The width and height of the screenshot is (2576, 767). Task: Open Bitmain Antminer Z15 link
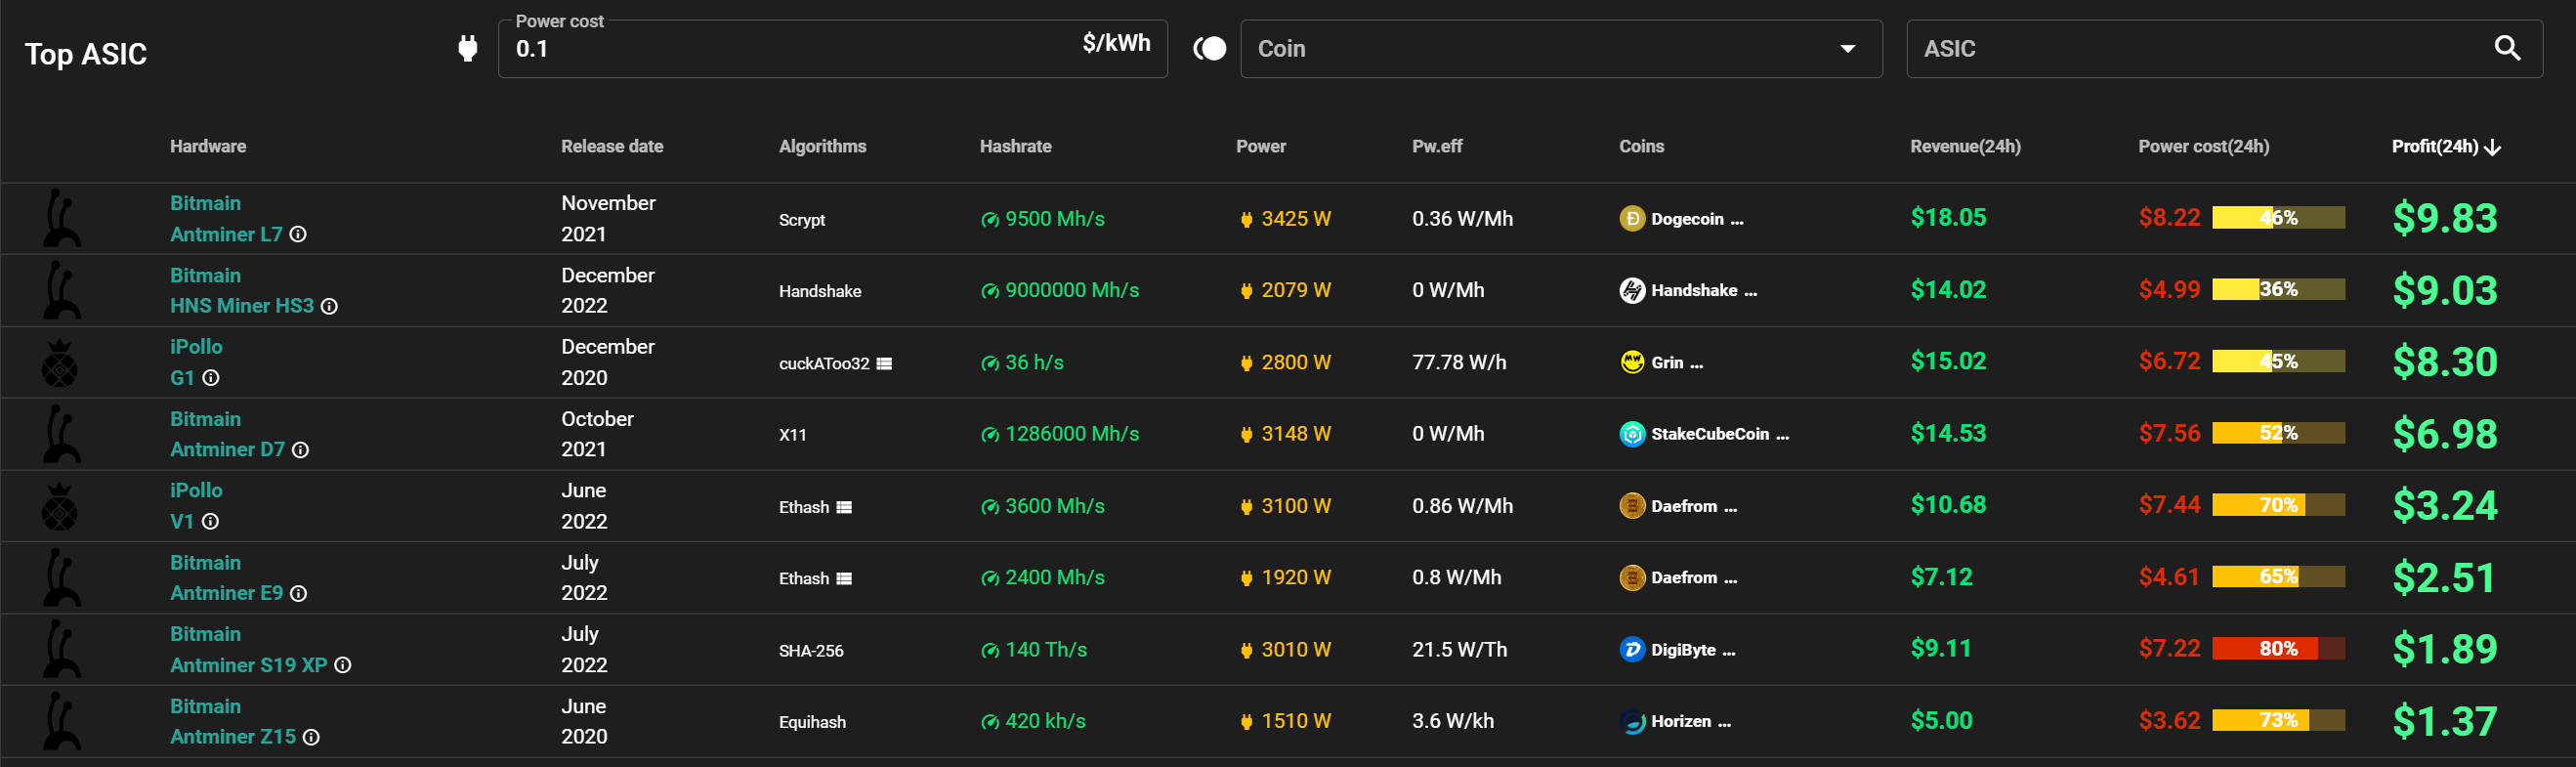coord(233,722)
